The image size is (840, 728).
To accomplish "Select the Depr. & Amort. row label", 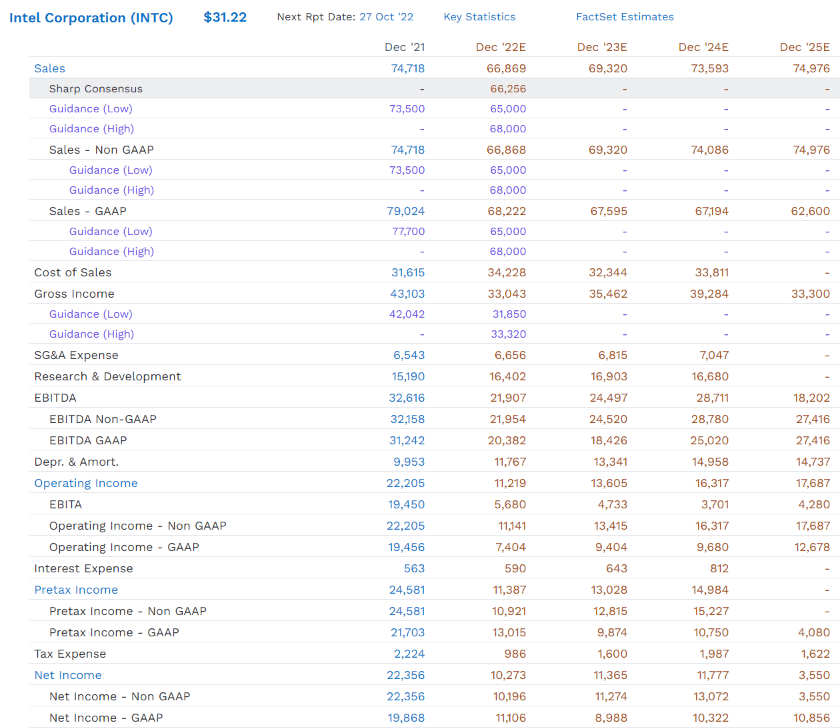I will click(77, 462).
